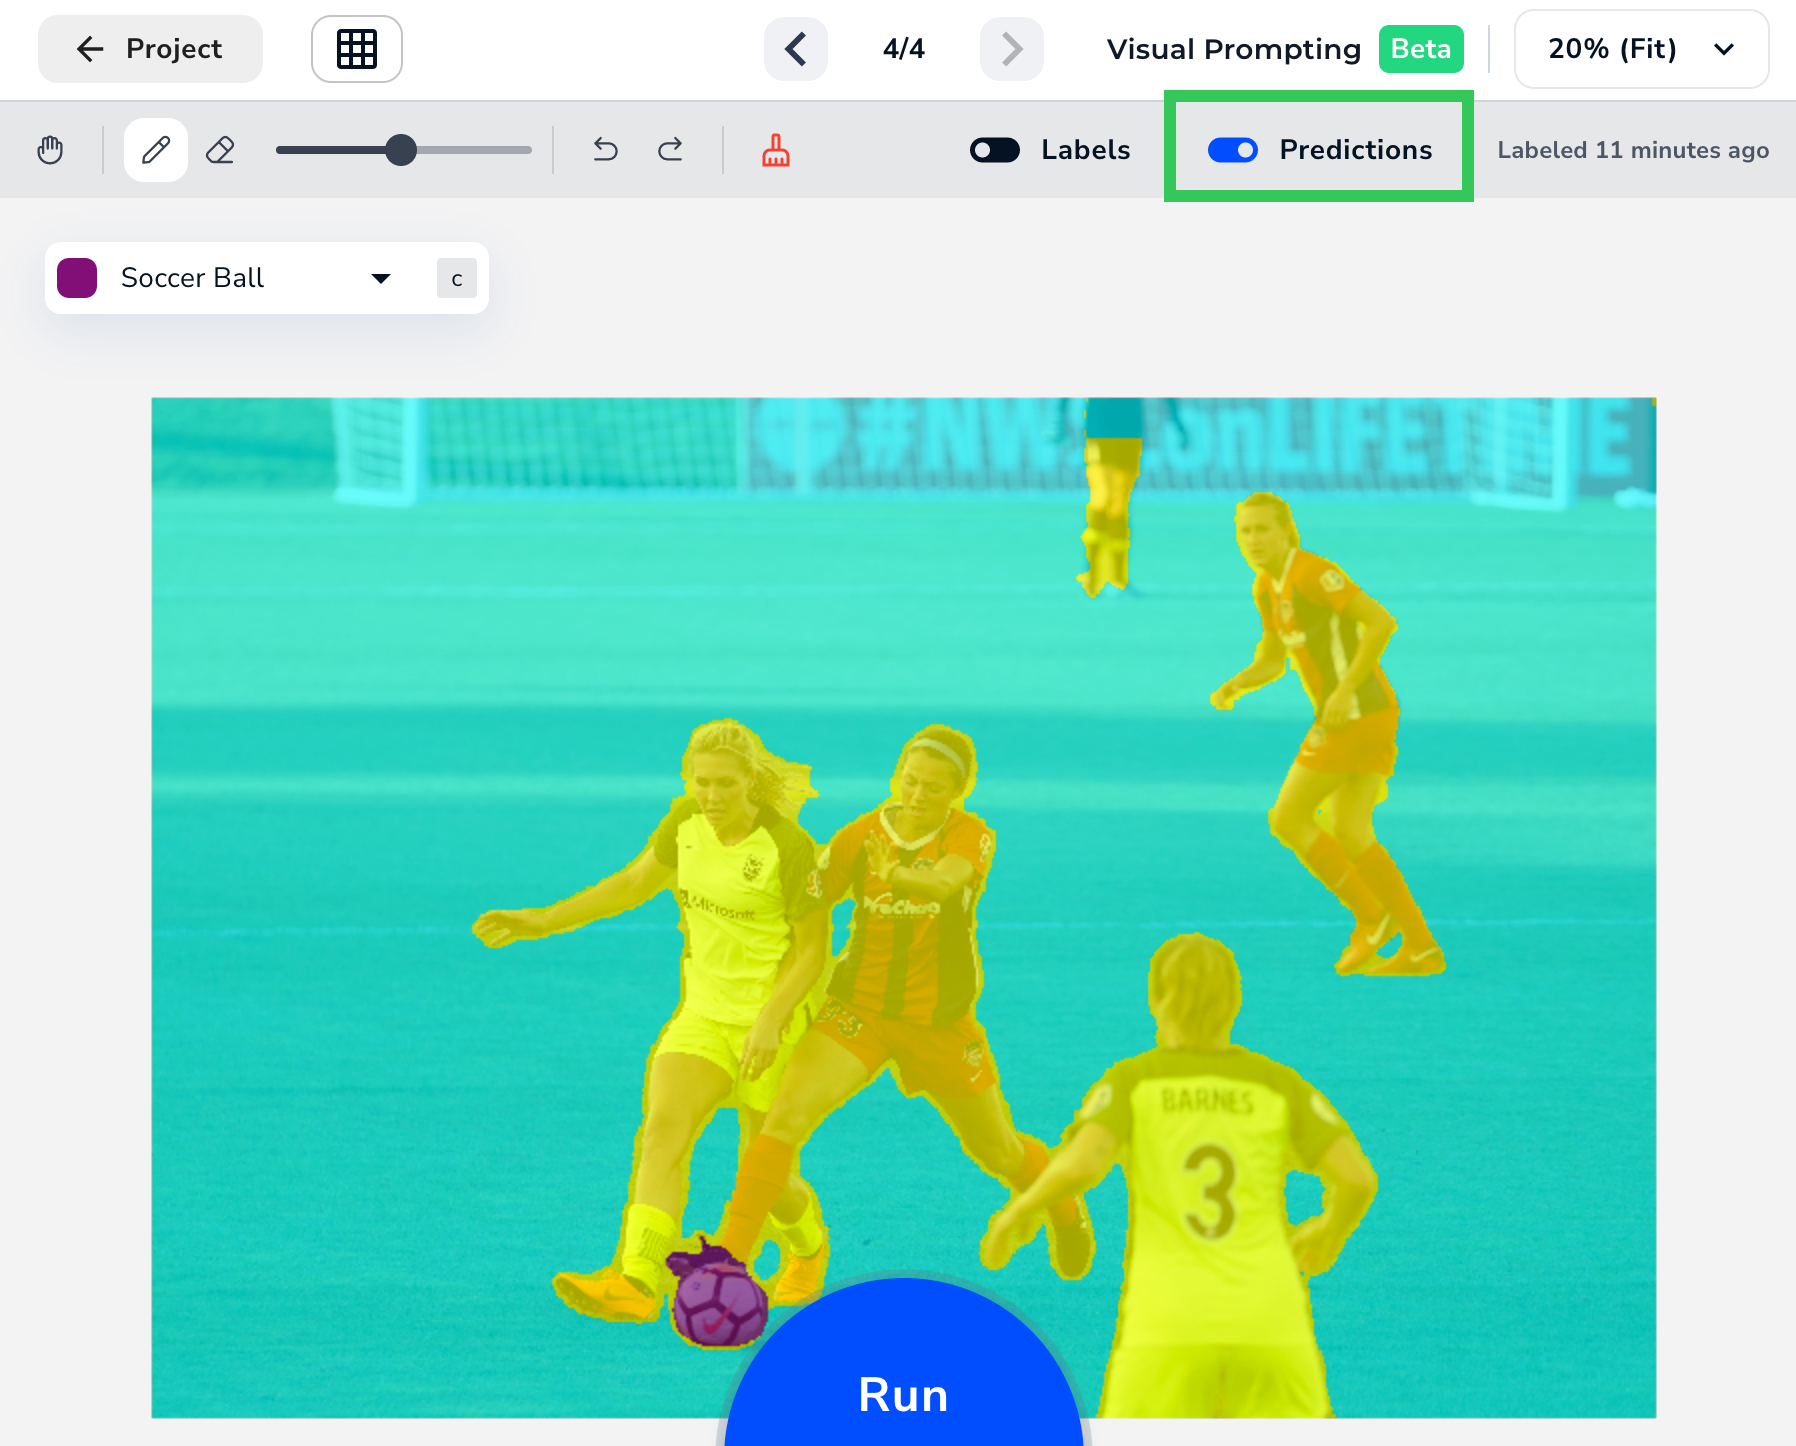This screenshot has height=1446, width=1796.
Task: Open the grid view of images
Action: pos(357,49)
